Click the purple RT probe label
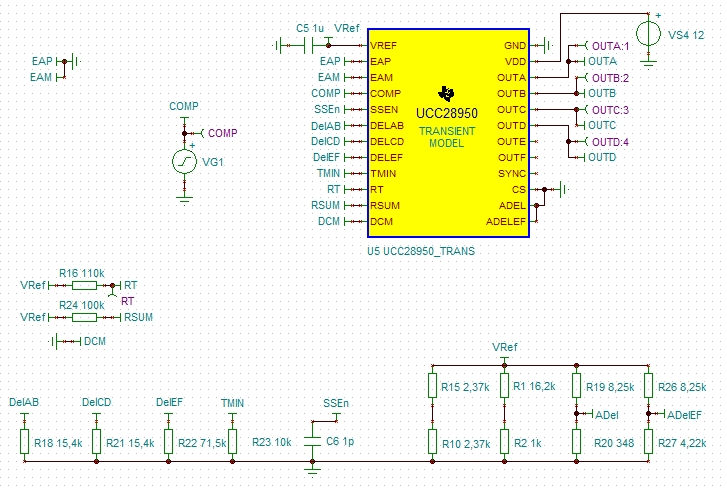727x489 pixels. (128, 301)
